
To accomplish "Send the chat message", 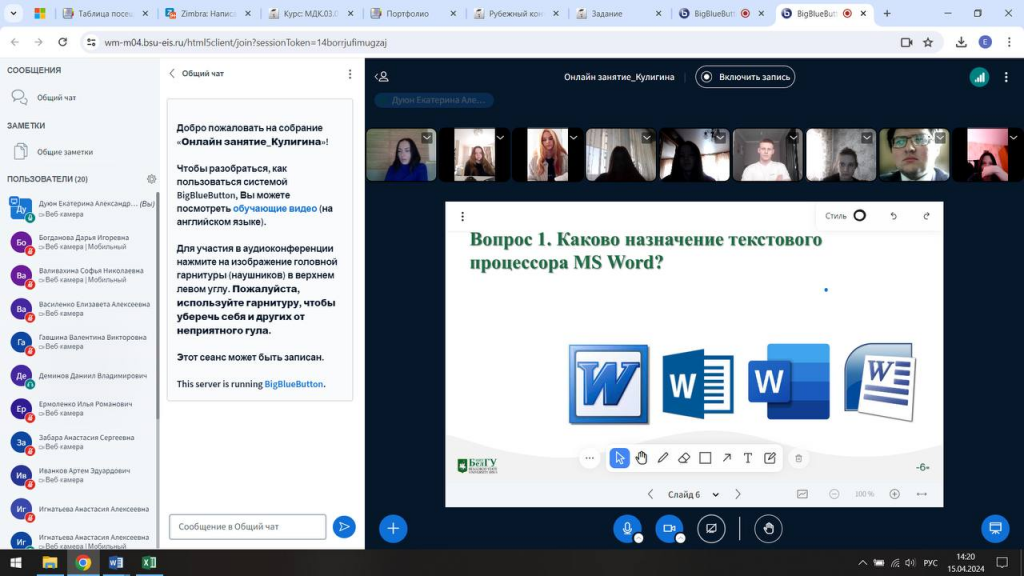I will 344,527.
